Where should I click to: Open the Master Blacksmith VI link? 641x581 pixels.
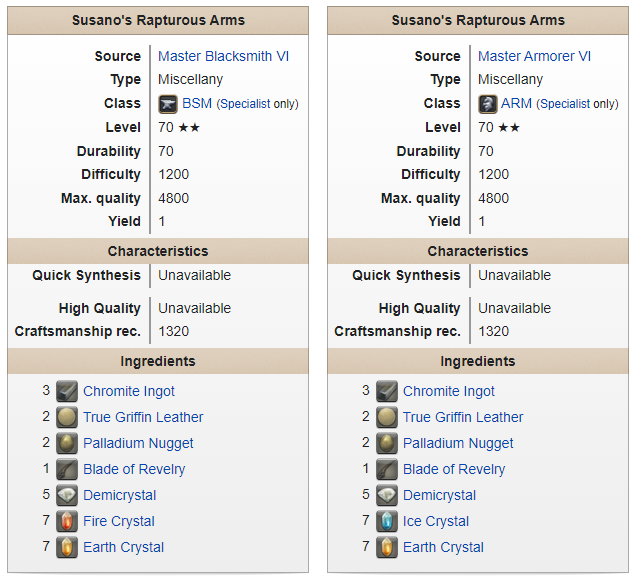223,56
